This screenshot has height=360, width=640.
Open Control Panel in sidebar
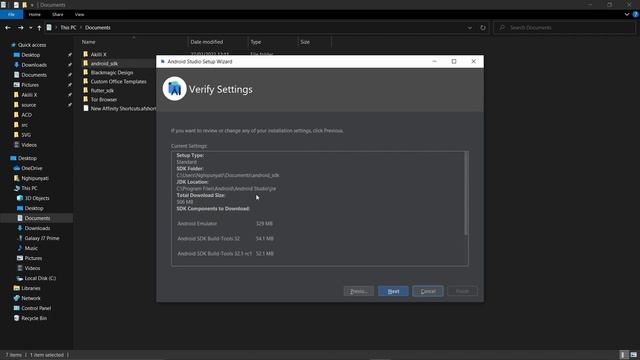pyautogui.click(x=36, y=308)
